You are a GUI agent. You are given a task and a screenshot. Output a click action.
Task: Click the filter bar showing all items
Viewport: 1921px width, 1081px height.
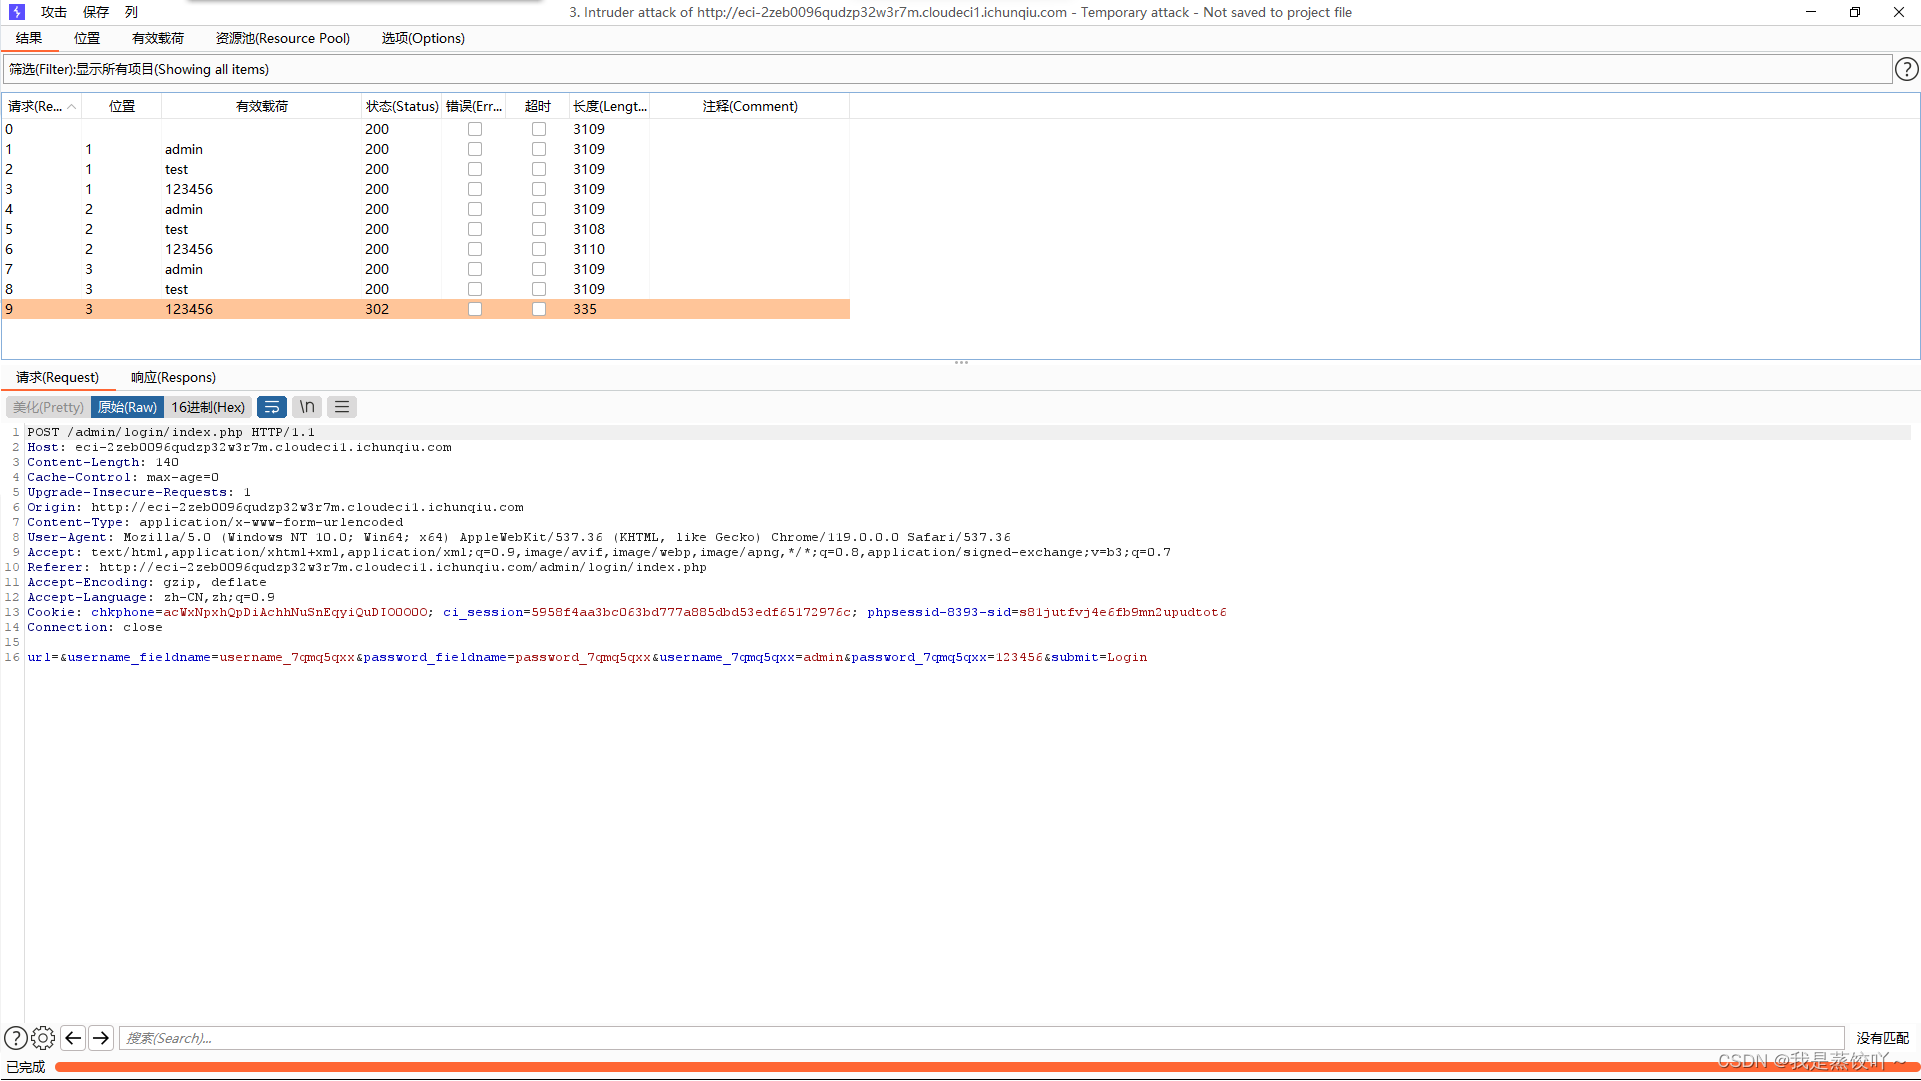point(947,69)
